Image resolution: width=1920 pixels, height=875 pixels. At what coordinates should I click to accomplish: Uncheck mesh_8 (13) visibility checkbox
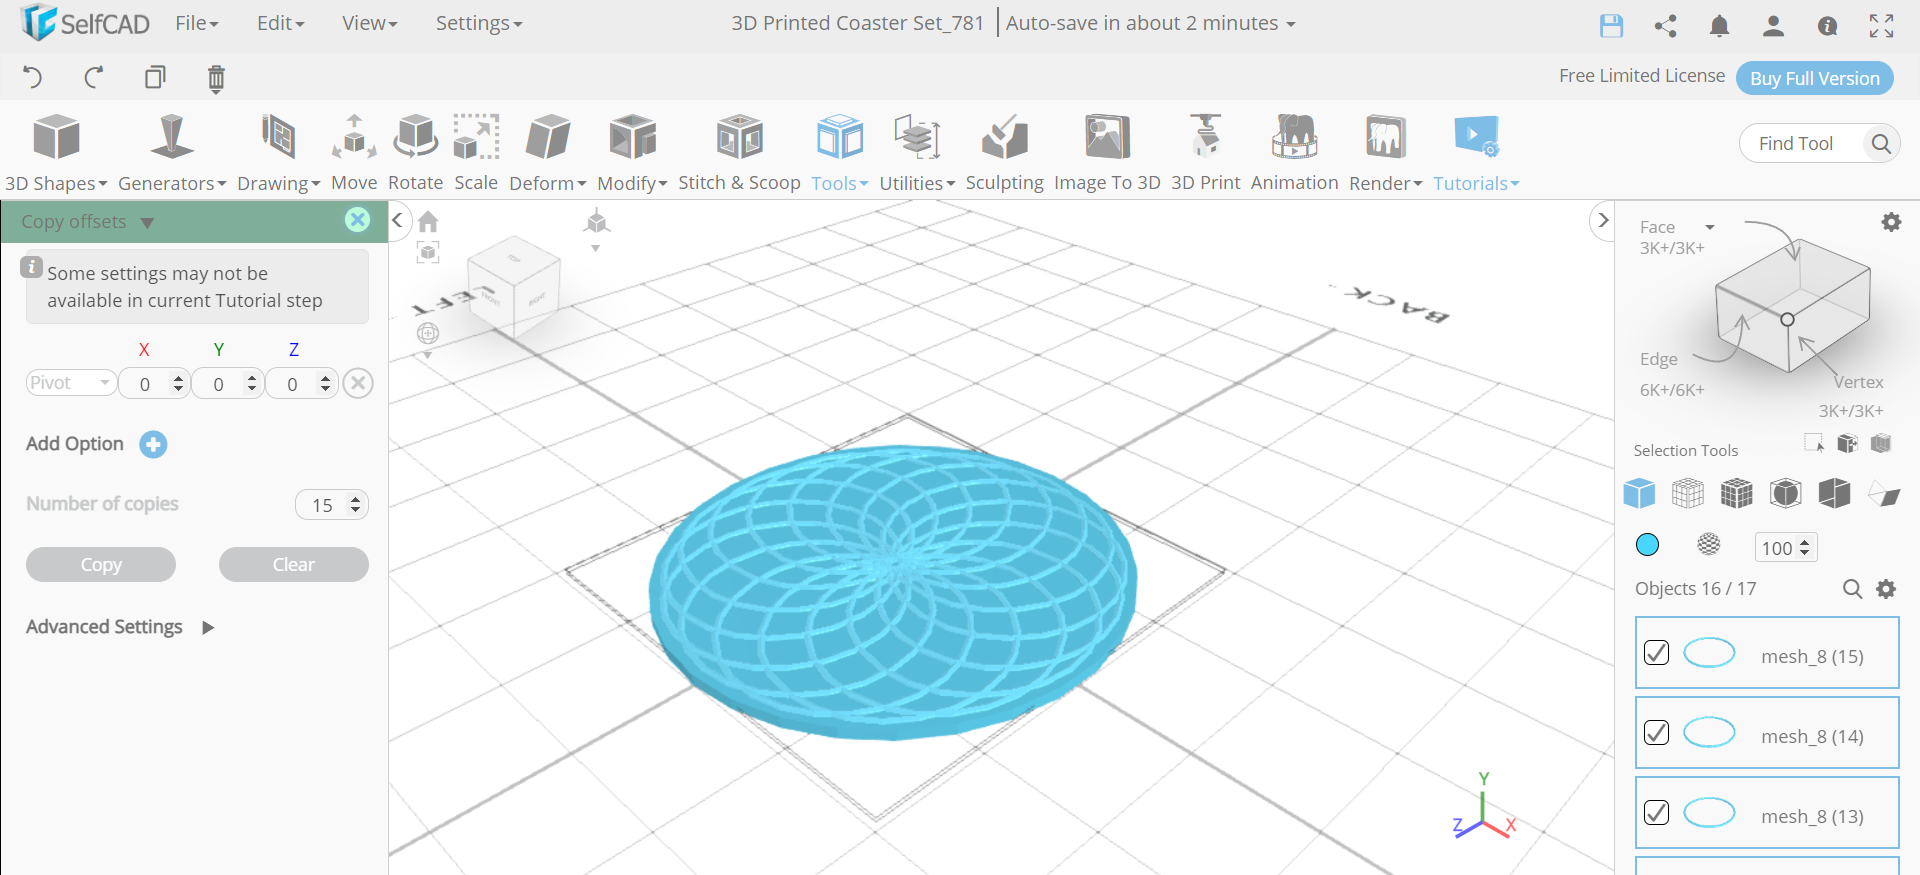[1656, 813]
